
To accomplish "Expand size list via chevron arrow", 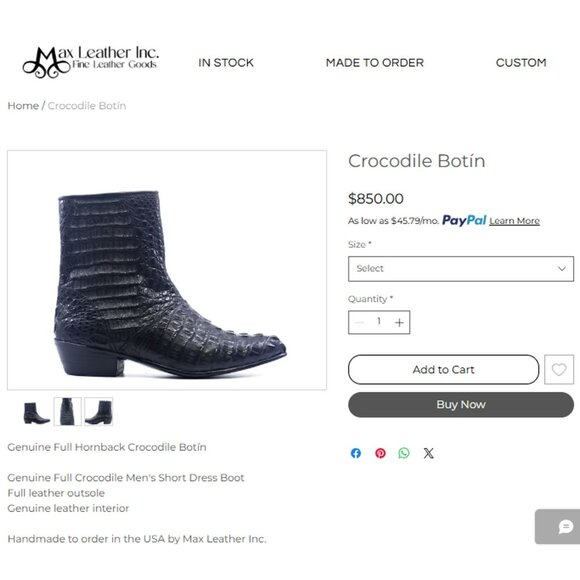I will [562, 269].
